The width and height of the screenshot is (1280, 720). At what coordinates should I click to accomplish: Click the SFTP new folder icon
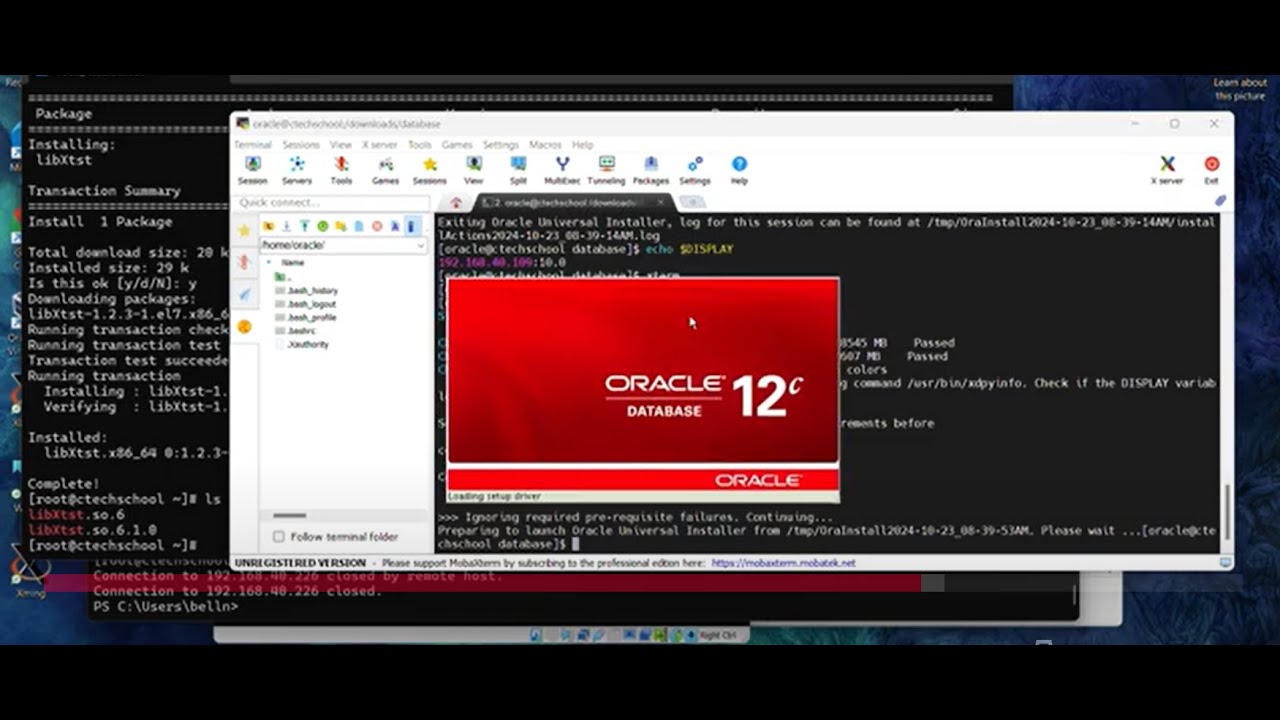pos(341,227)
